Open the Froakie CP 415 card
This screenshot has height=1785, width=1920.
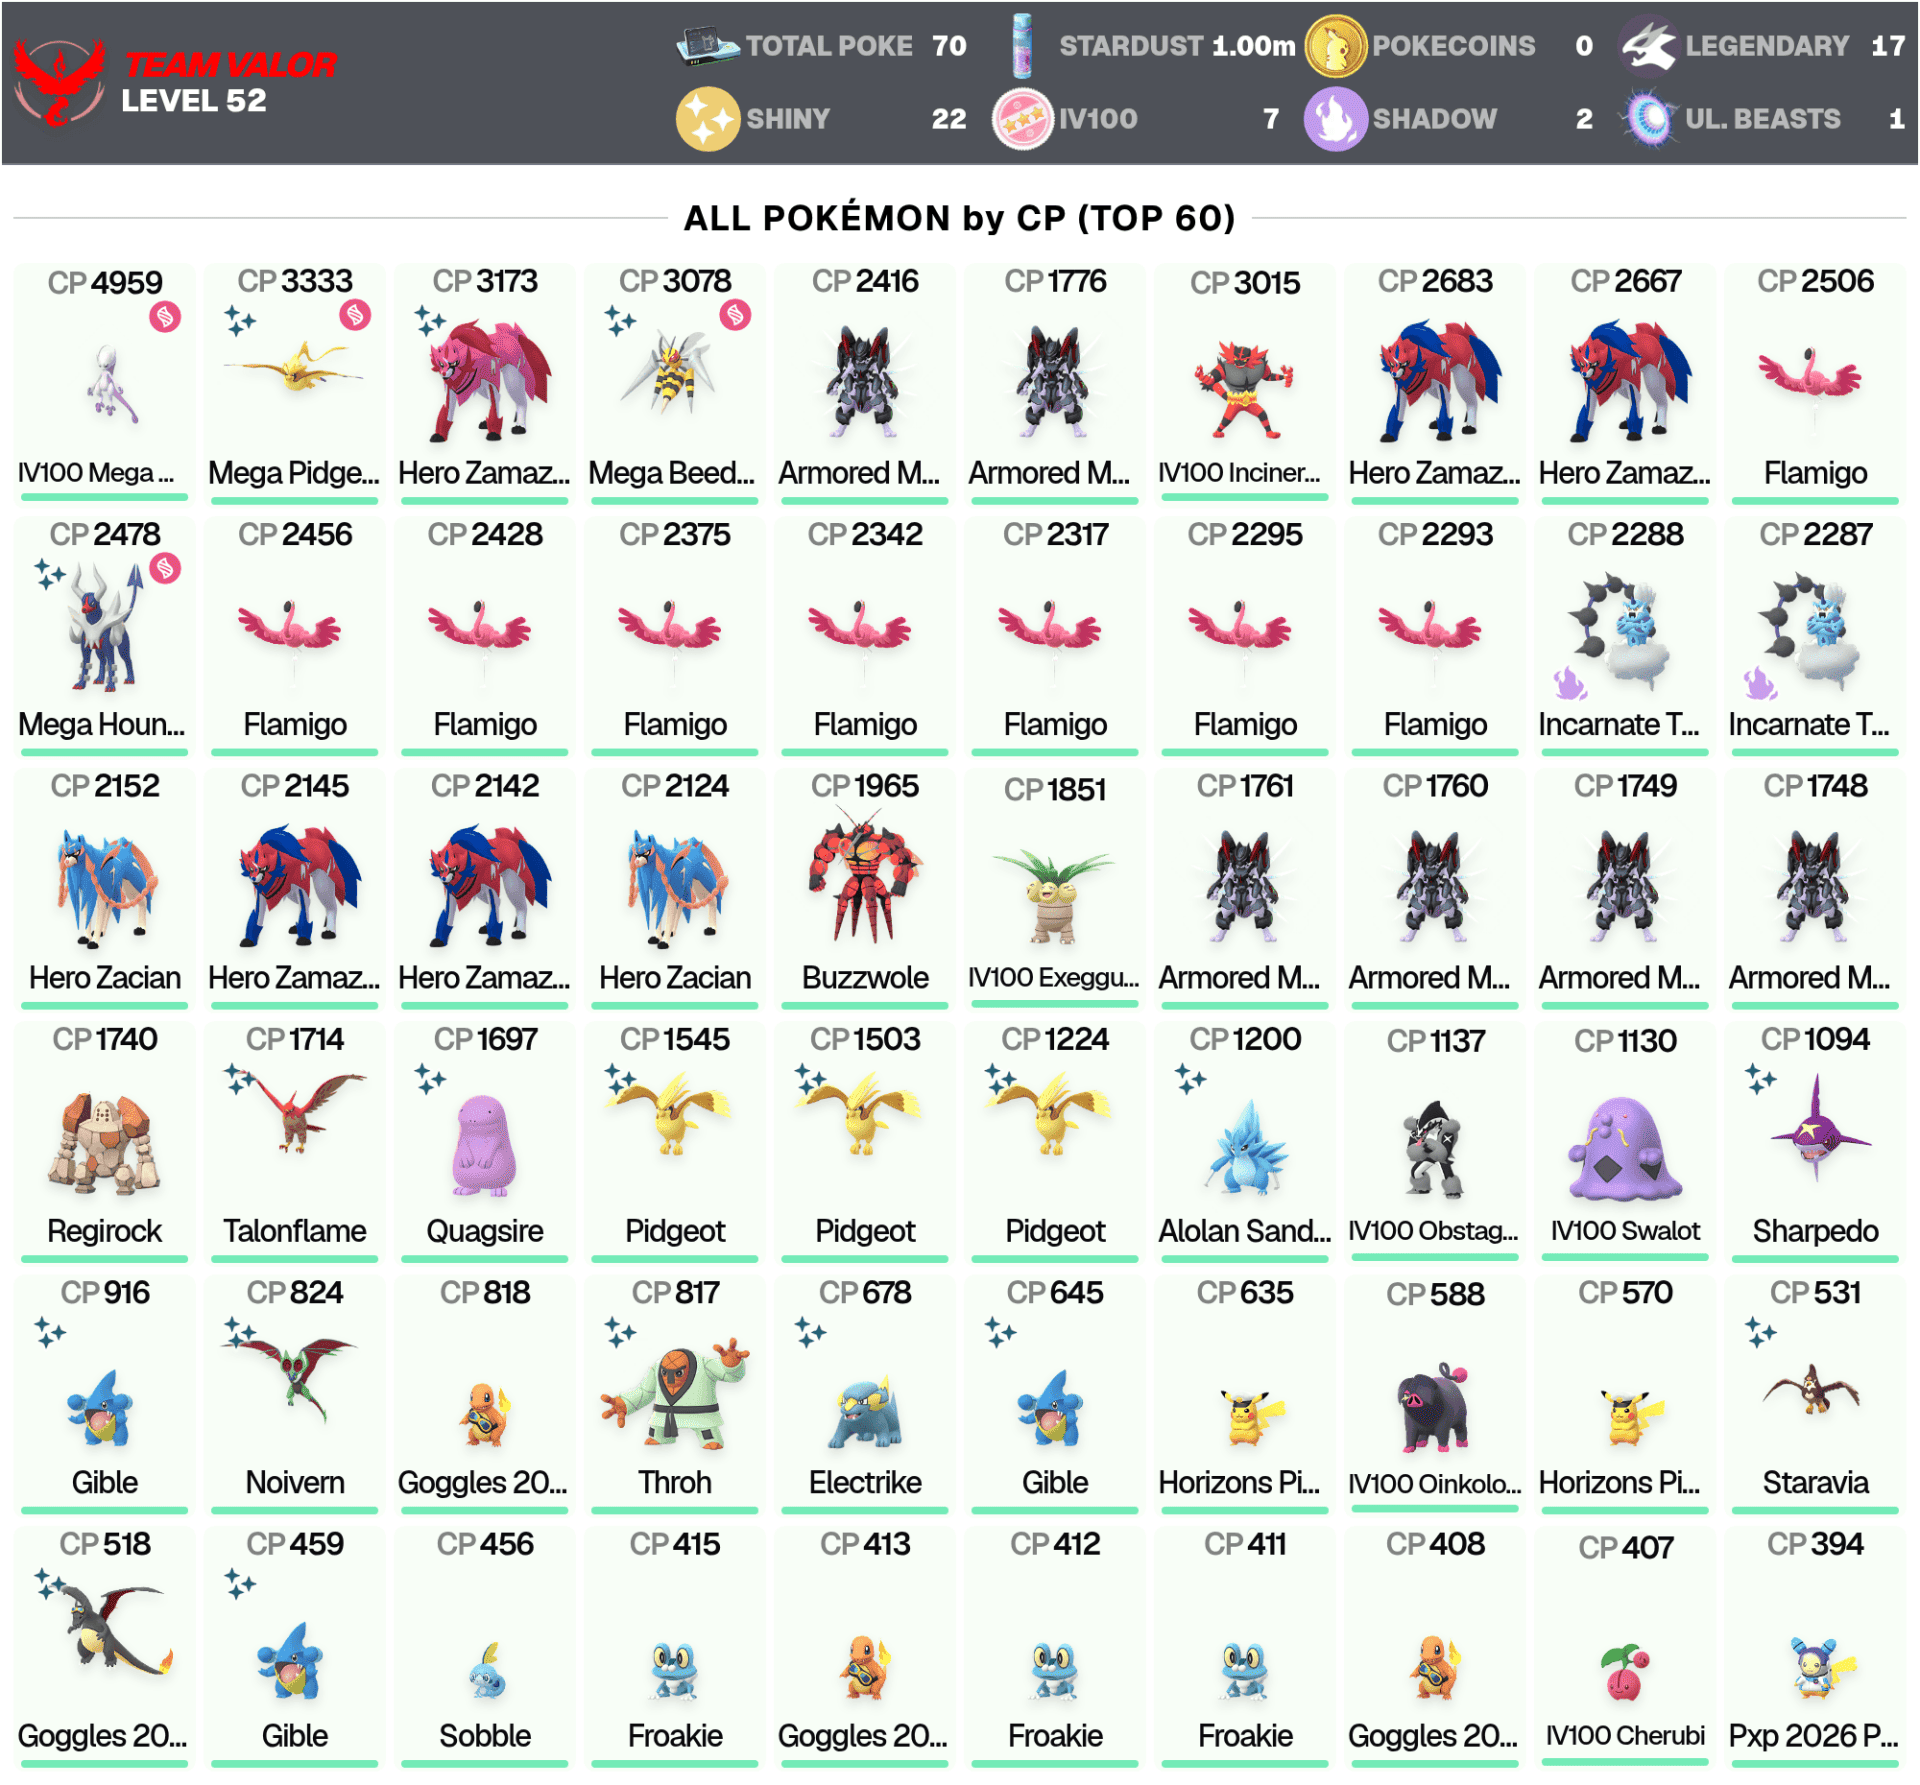(x=675, y=1646)
